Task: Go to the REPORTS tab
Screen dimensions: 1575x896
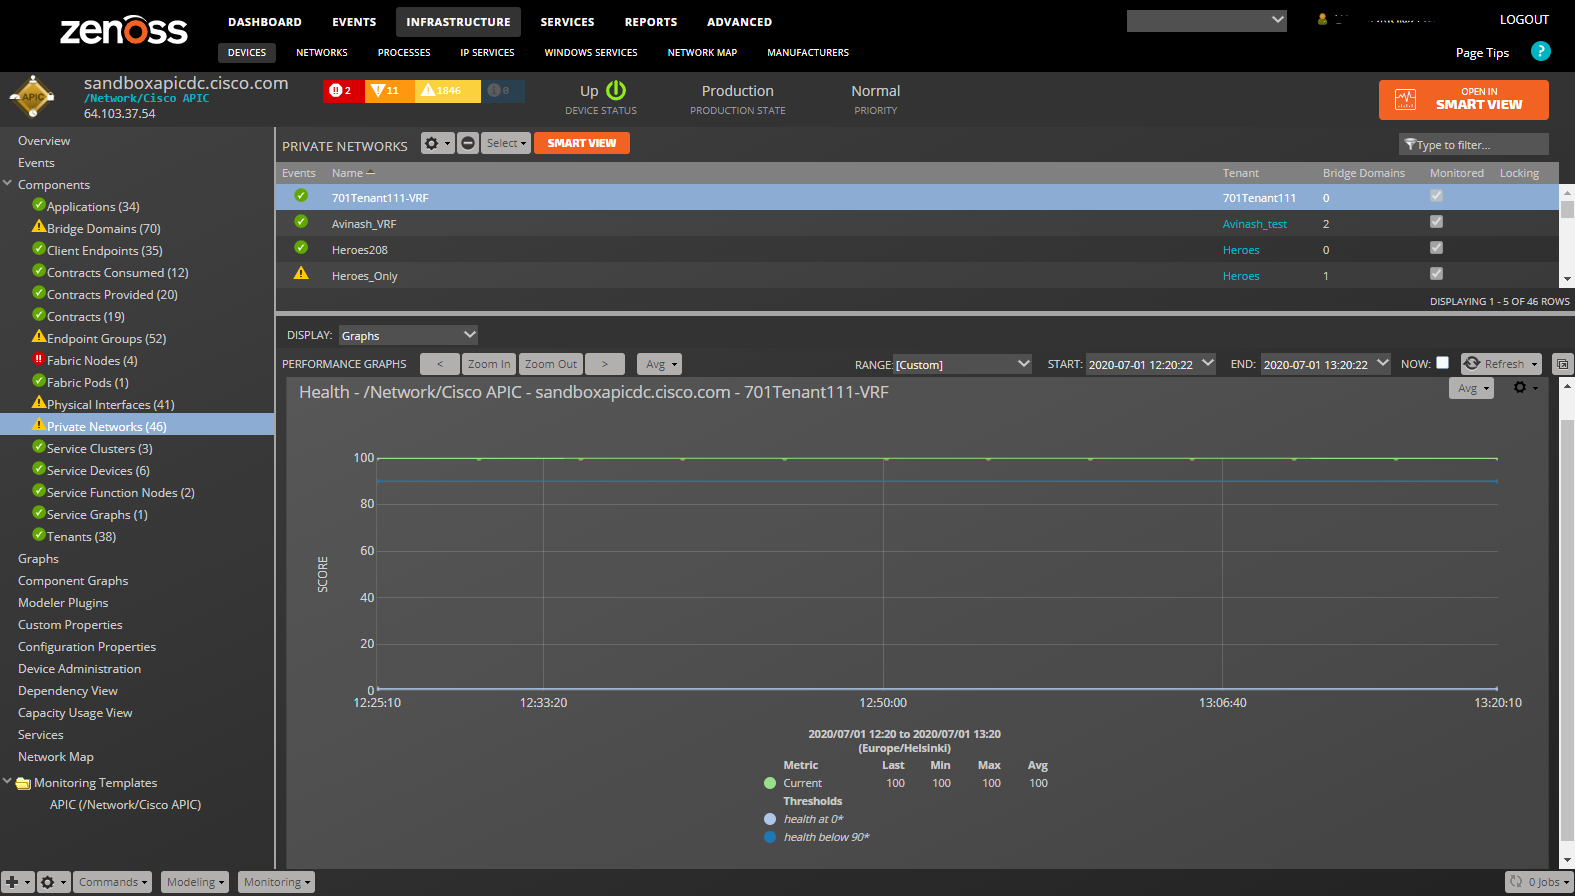Action: [x=651, y=22]
